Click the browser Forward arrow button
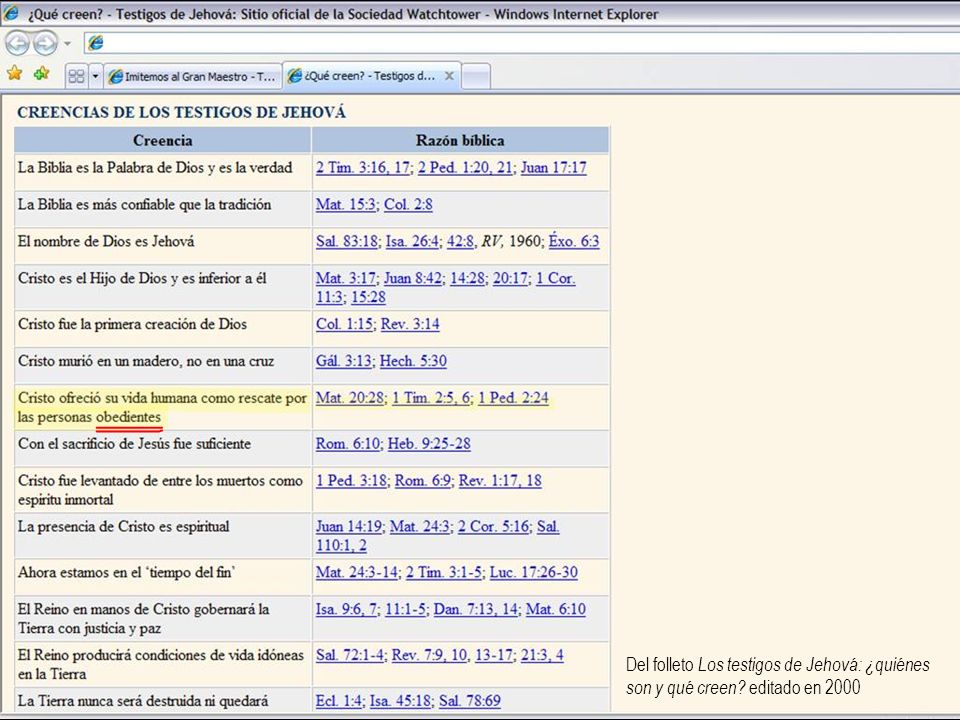This screenshot has width=960, height=720. [45, 43]
